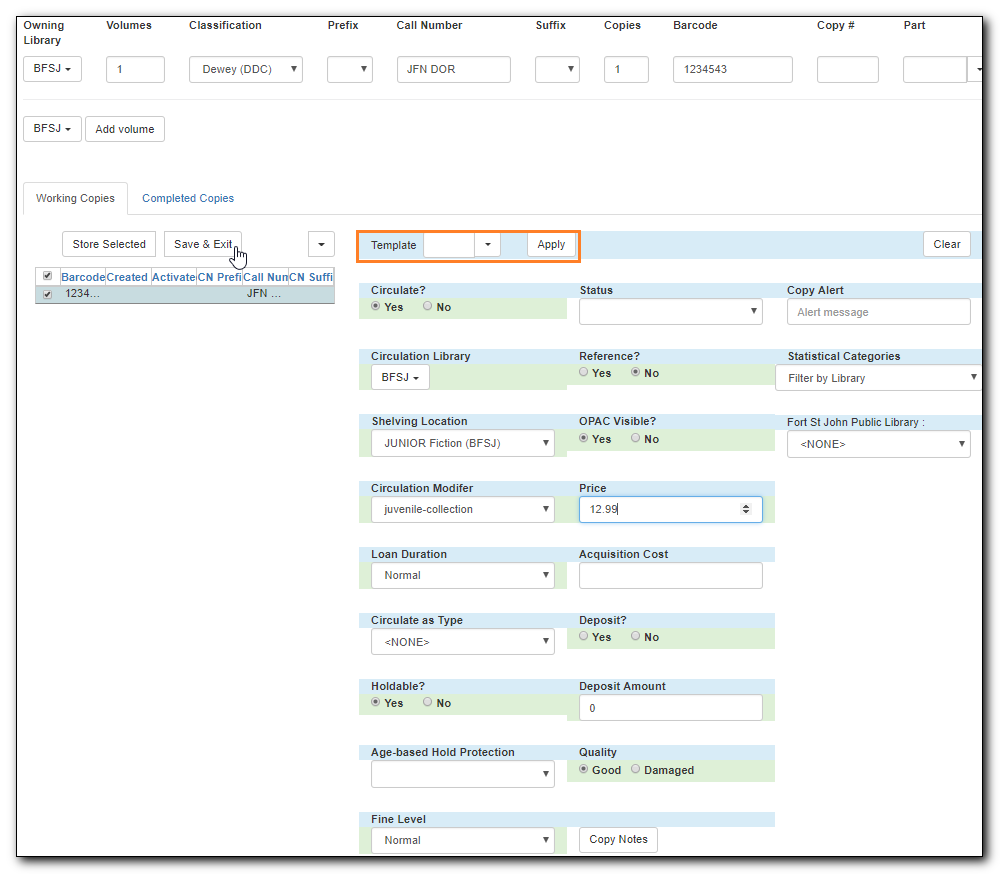
Task: Sort by the Activate column header
Action: click(x=173, y=277)
